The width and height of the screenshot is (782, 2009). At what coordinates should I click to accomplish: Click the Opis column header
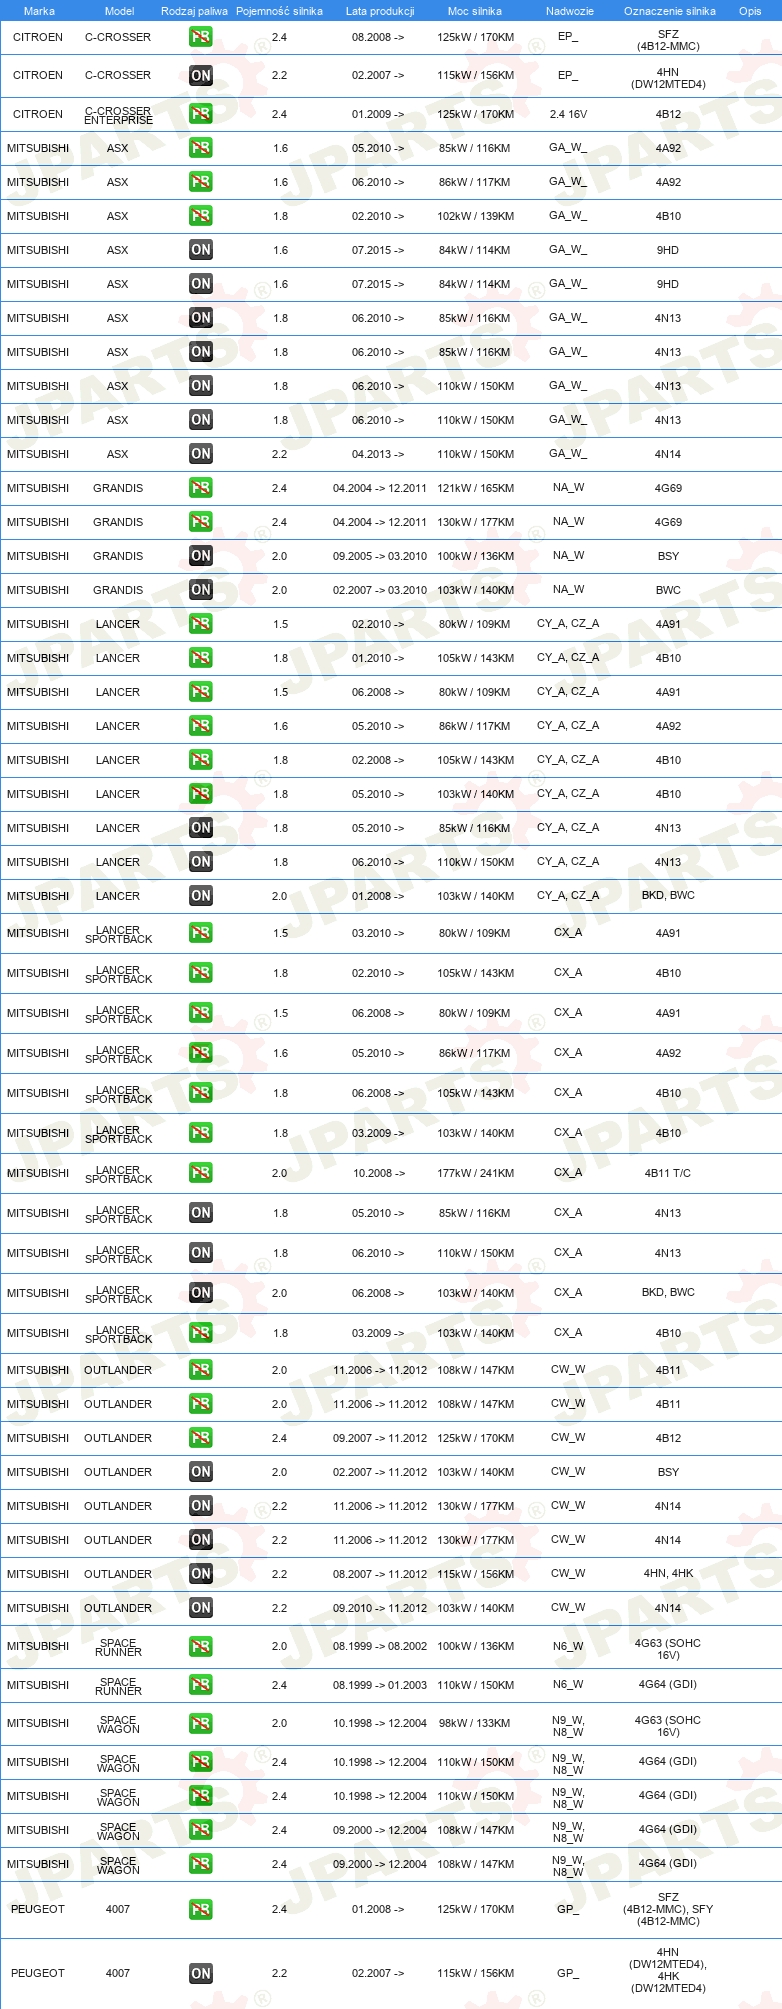(x=750, y=11)
